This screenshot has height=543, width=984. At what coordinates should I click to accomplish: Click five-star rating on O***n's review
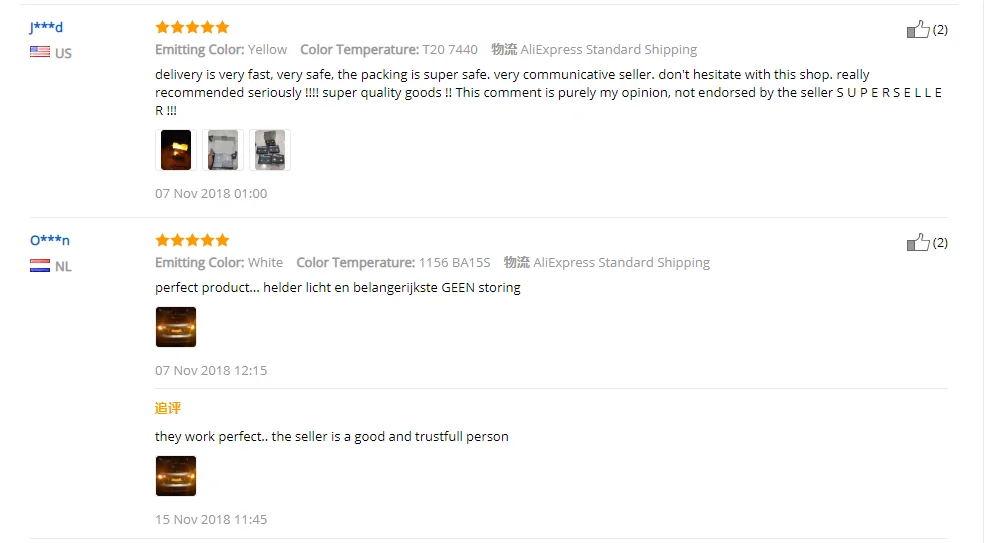[192, 240]
